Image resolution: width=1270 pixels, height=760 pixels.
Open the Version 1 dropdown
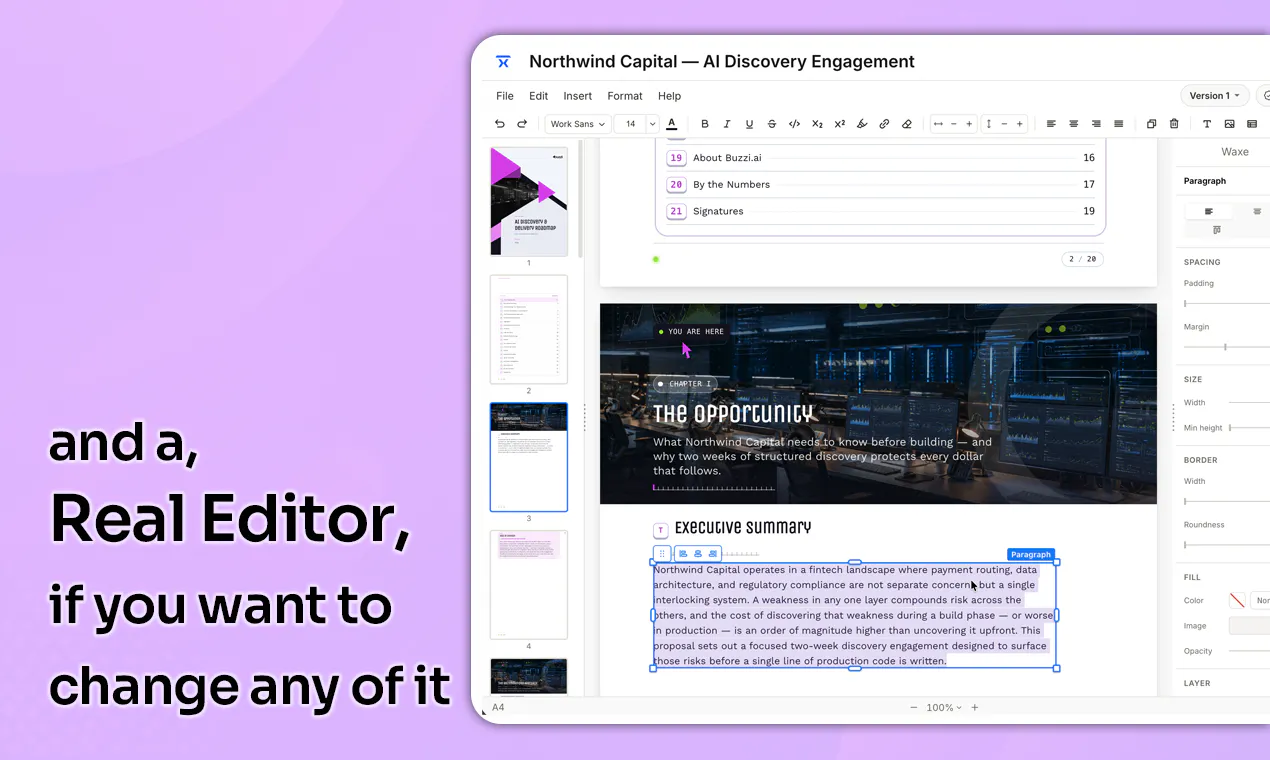click(1215, 96)
